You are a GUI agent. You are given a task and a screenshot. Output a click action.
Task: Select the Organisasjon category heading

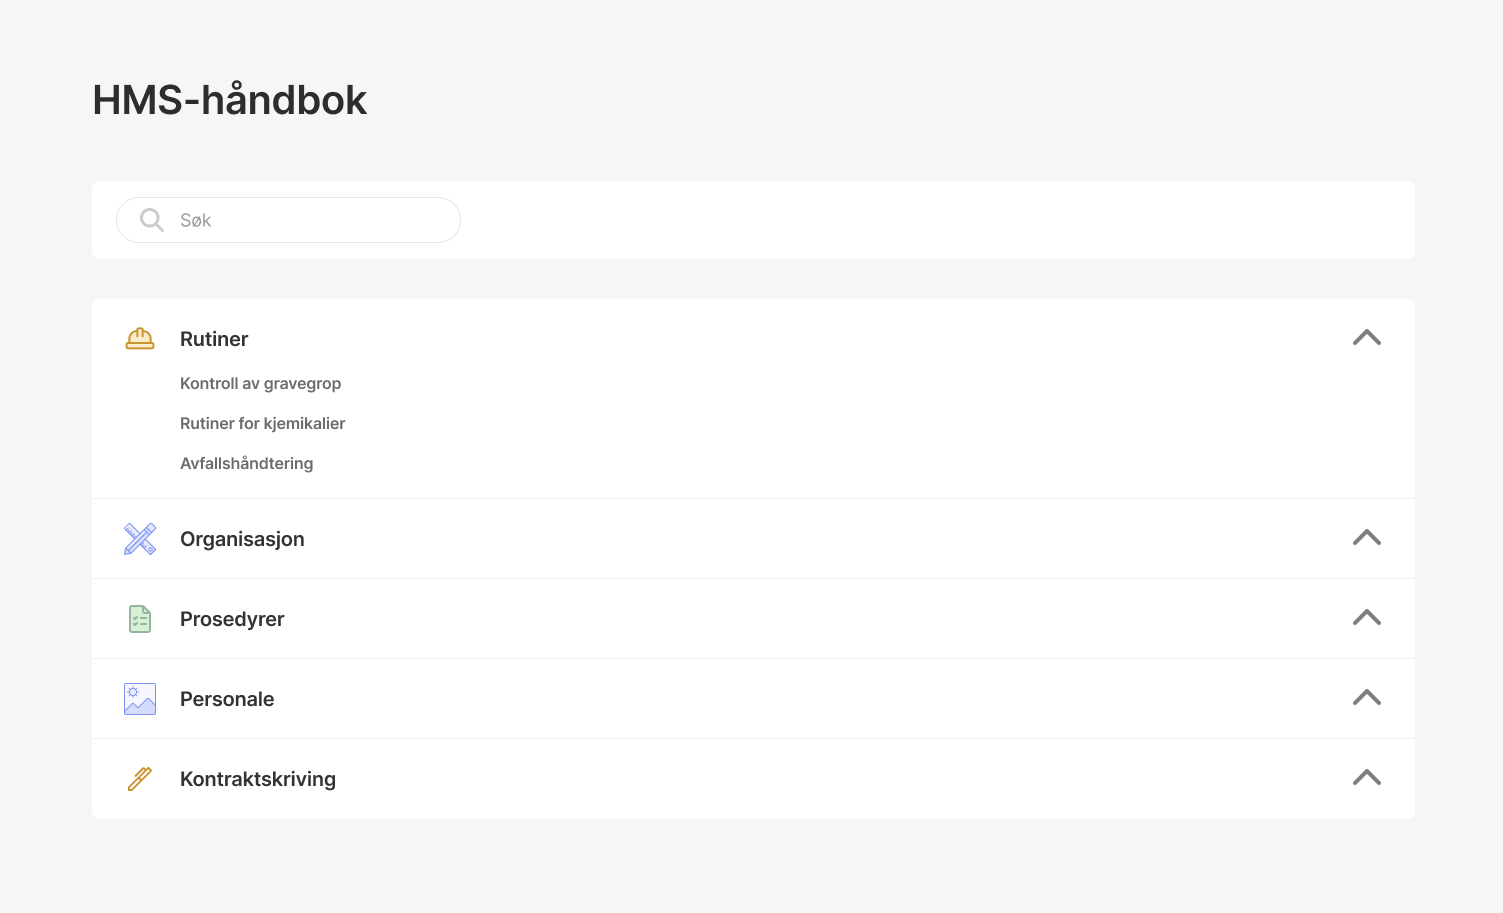pyautogui.click(x=242, y=539)
